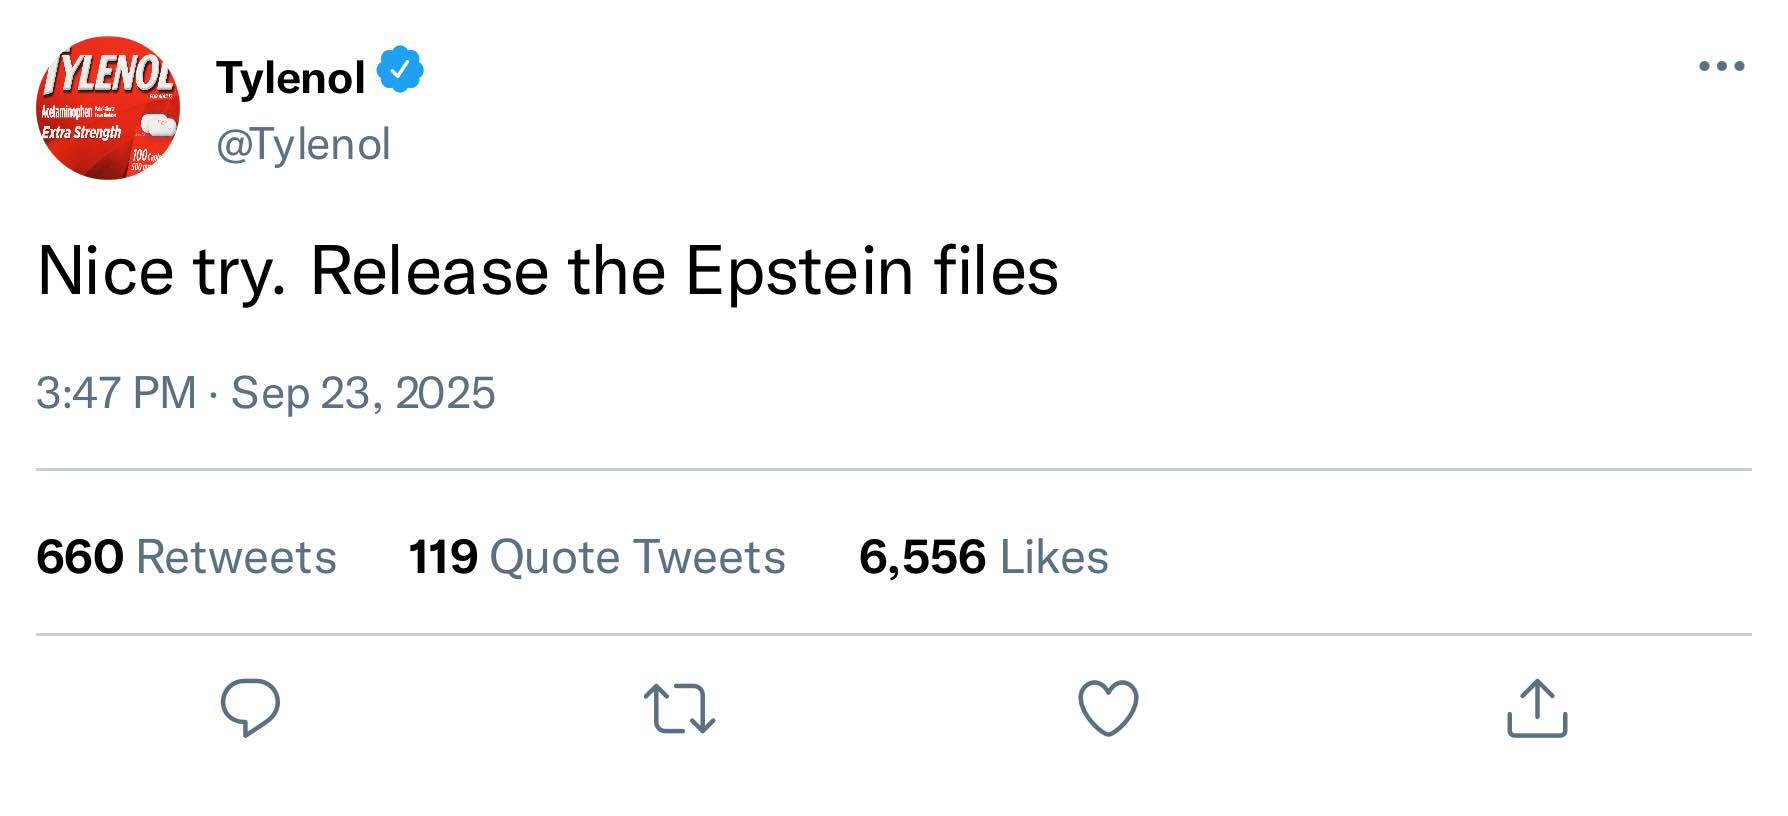Click the 6,556 likes count number
Screen dimensions: 1788x816
[x=922, y=557]
